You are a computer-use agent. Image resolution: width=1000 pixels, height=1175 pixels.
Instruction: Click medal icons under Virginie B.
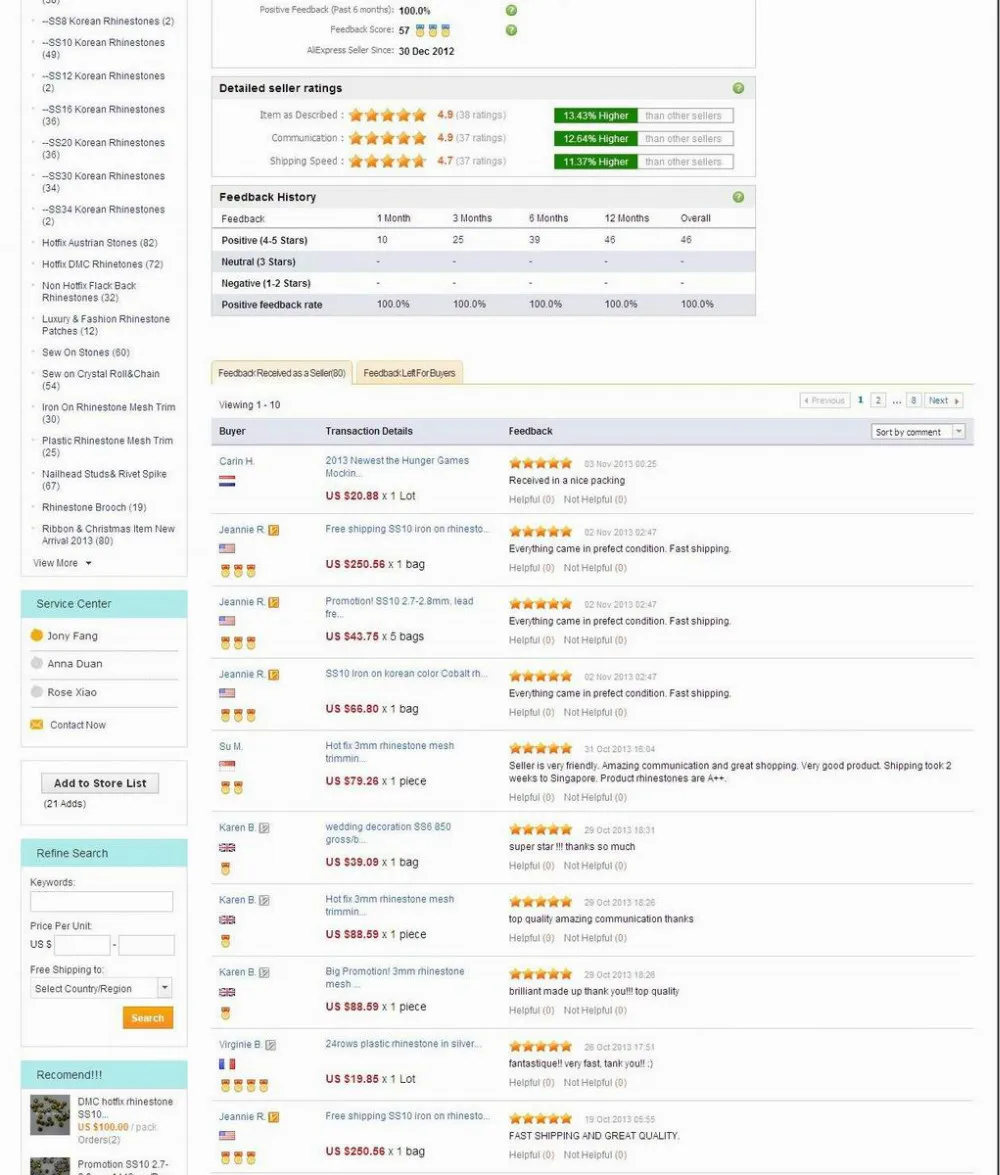point(244,1085)
